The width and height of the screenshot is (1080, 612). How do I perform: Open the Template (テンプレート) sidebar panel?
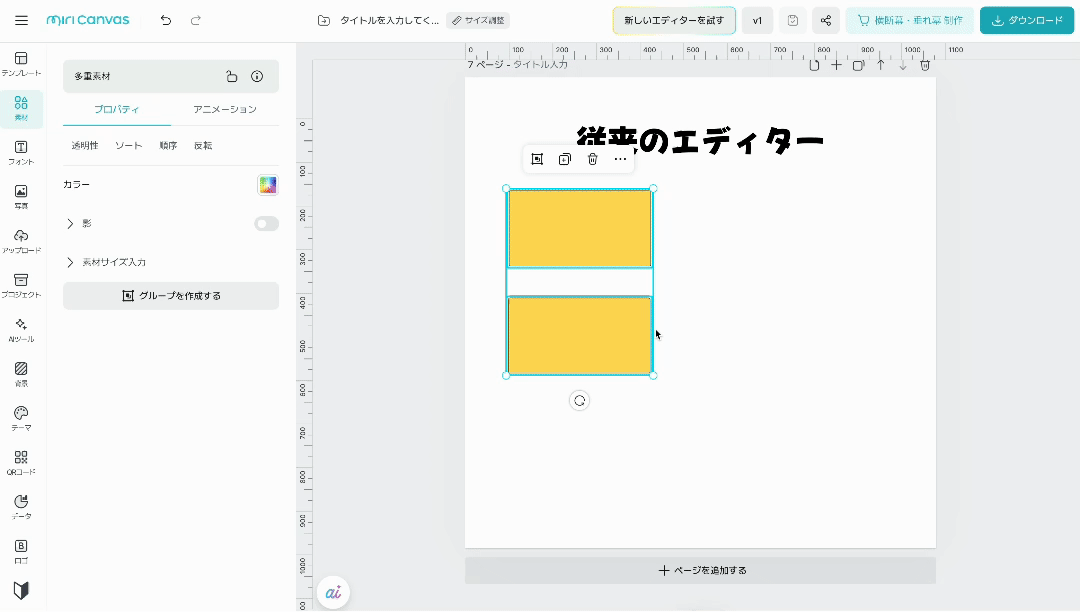tap(21, 64)
